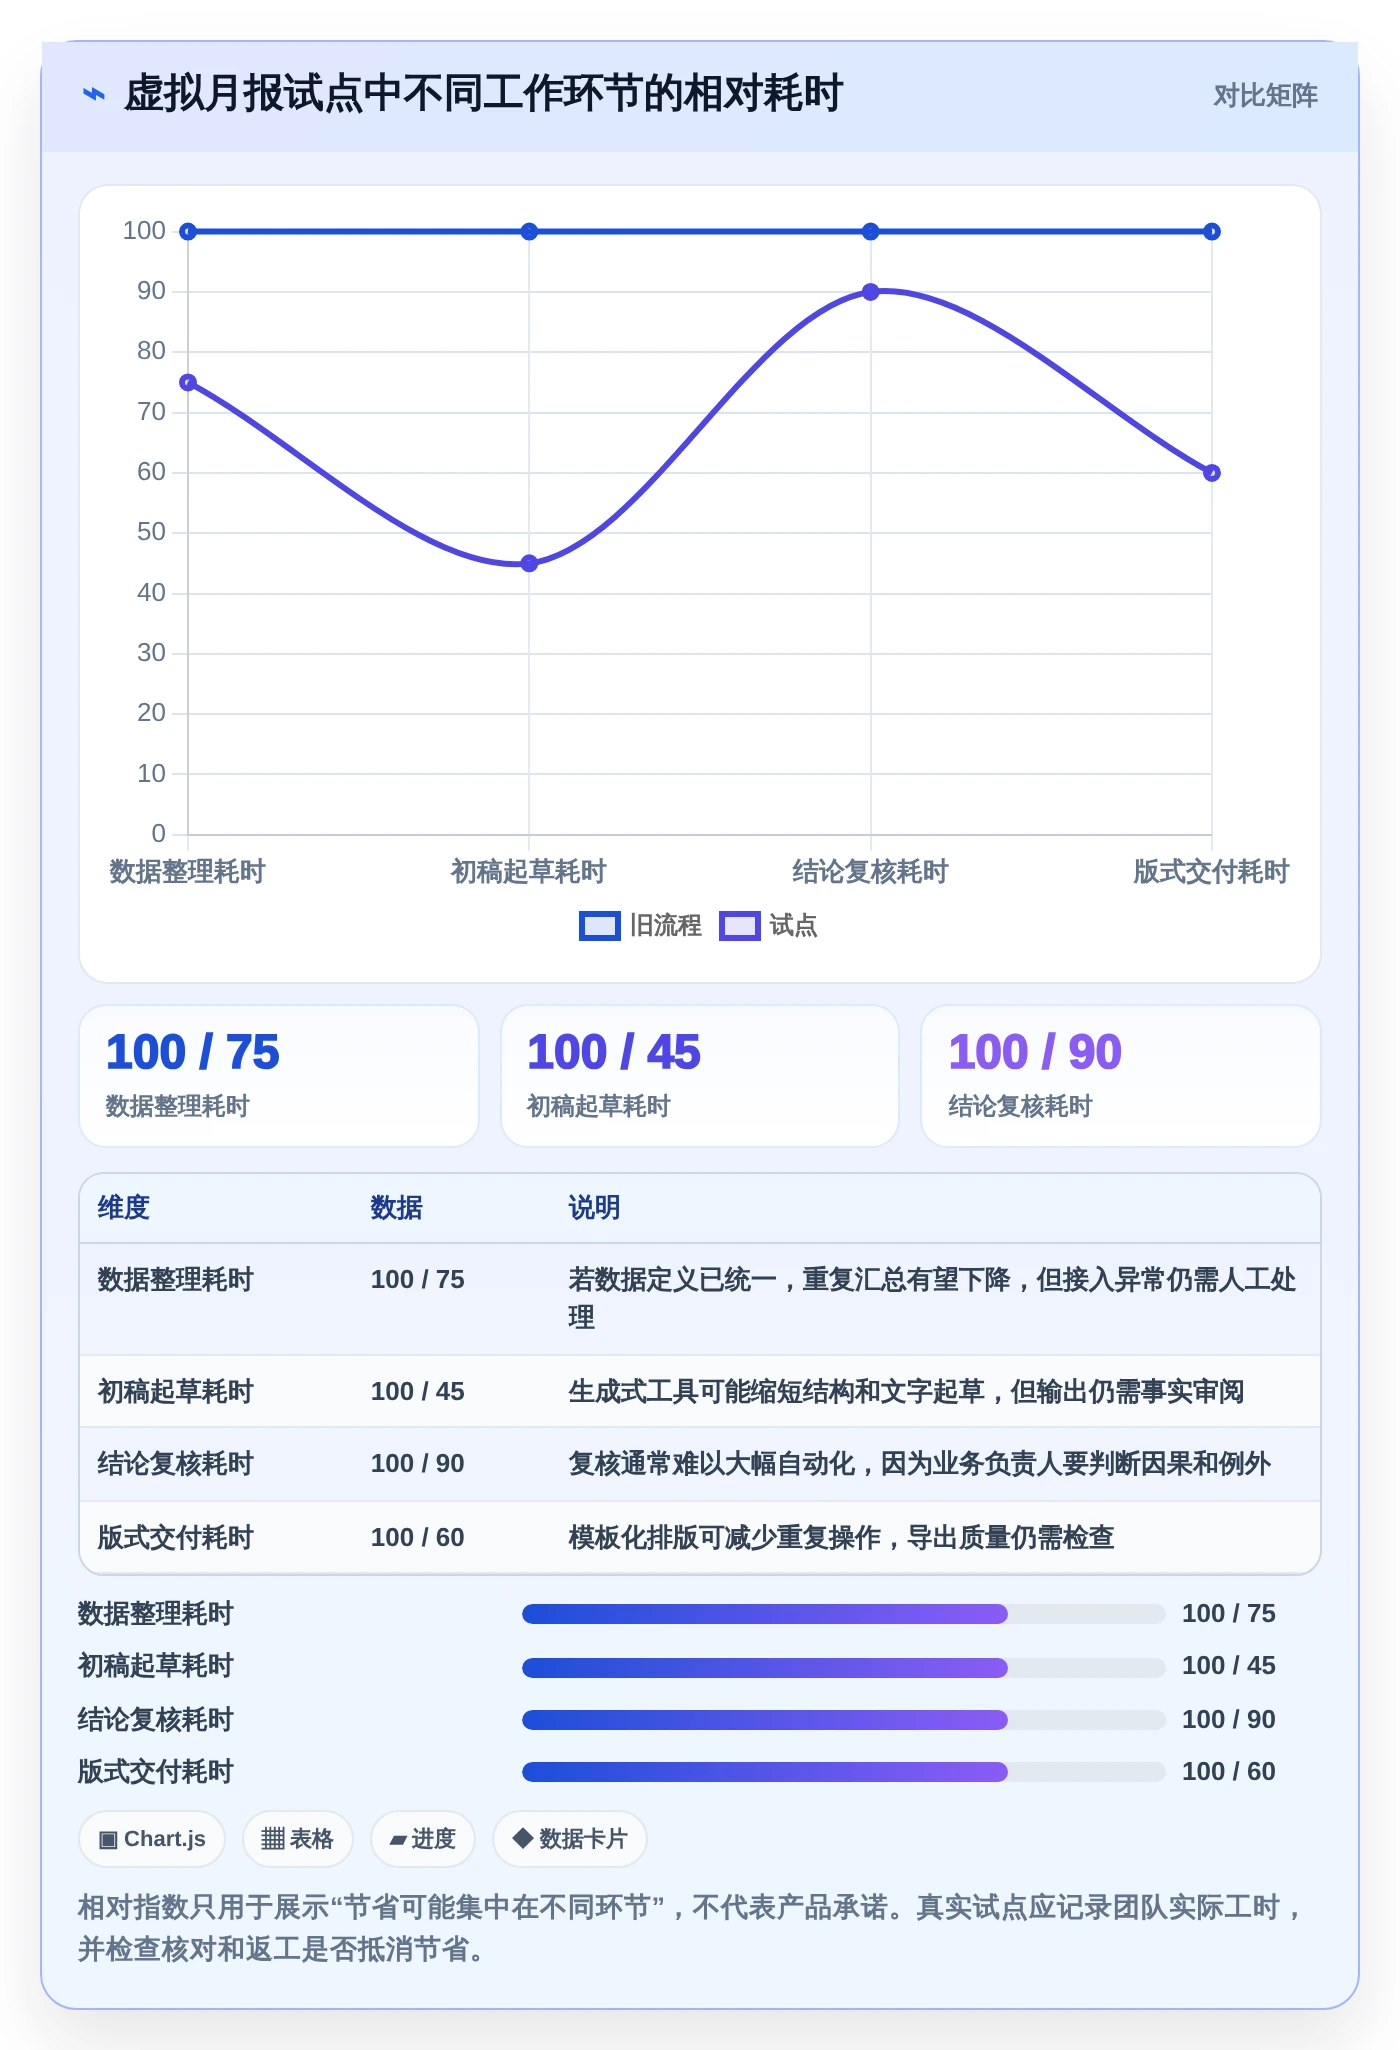
Task: Select the 版式交付耗时 table row name
Action: tap(175, 1538)
